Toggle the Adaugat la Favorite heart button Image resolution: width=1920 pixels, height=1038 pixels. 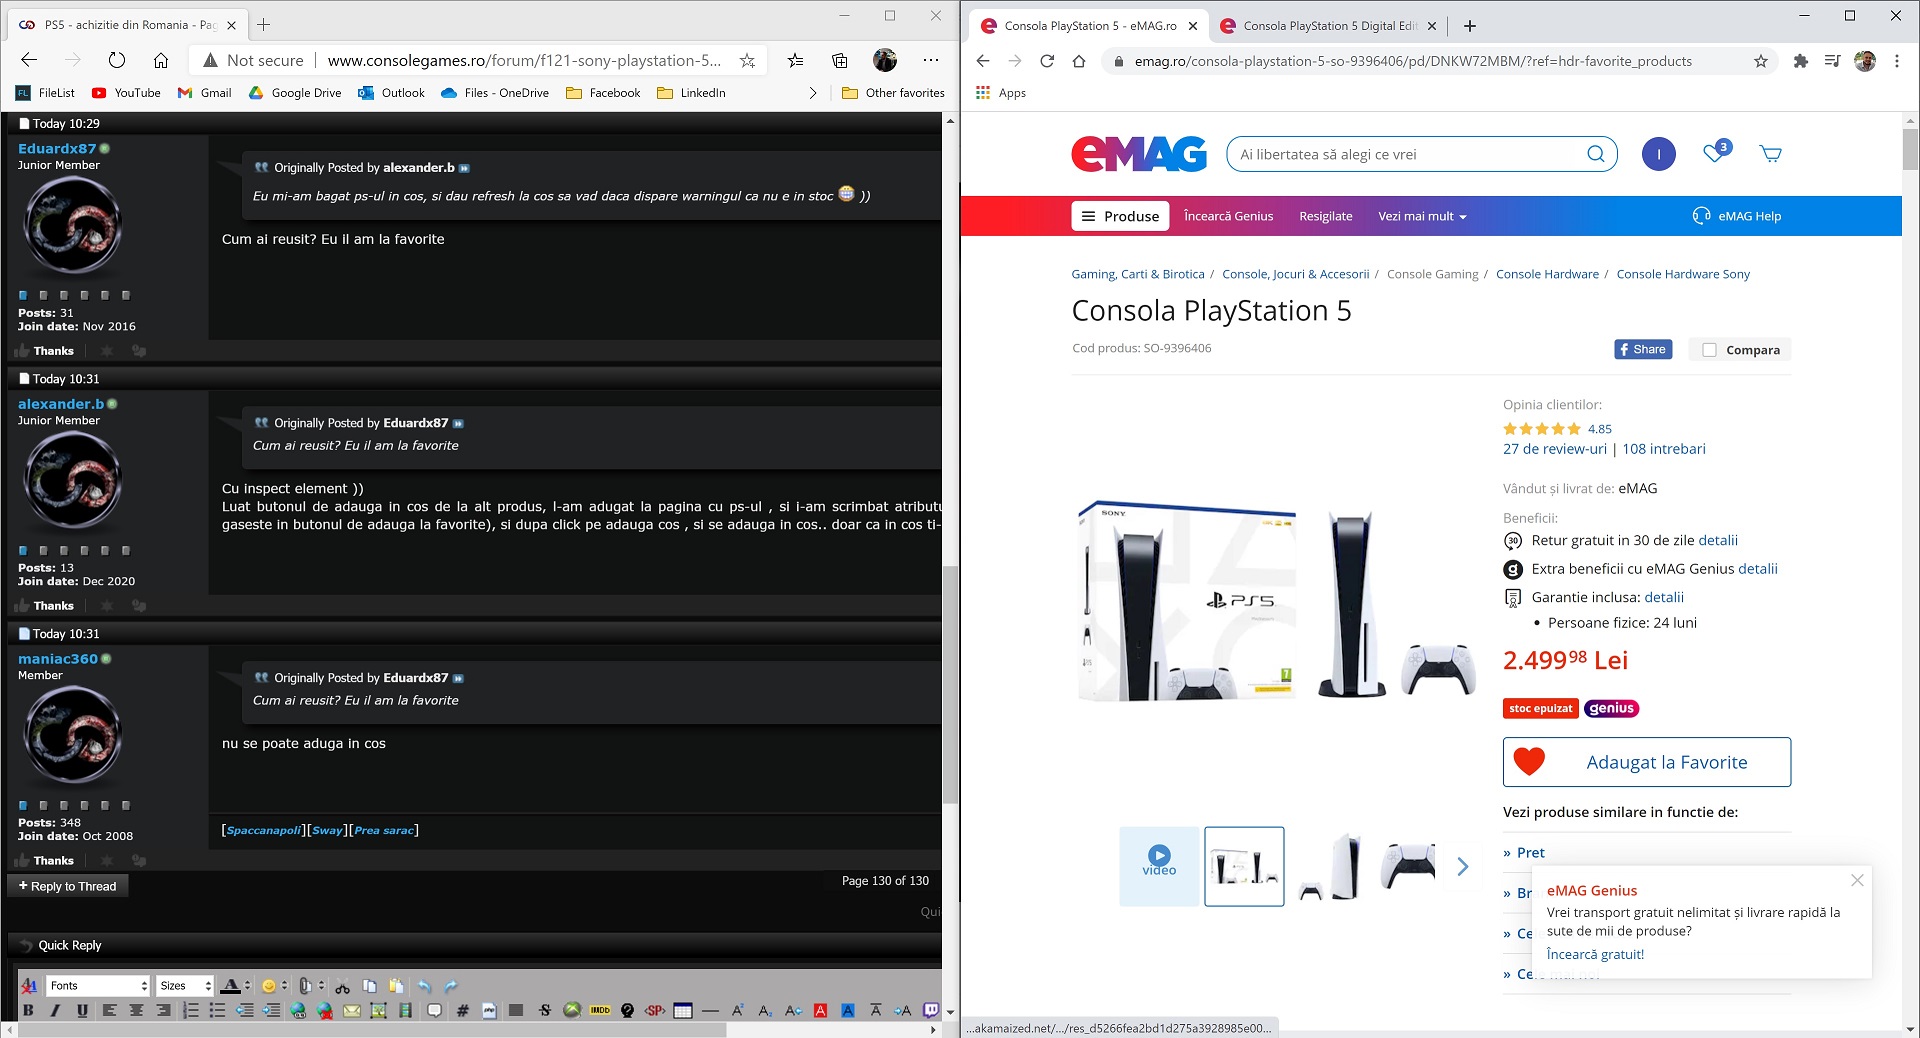pyautogui.click(x=1647, y=762)
